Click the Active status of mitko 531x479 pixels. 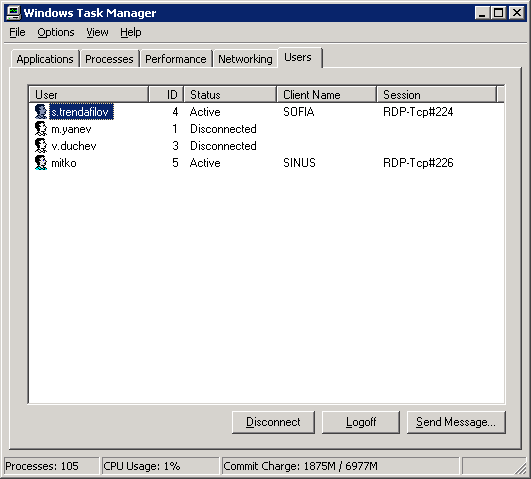click(205, 163)
